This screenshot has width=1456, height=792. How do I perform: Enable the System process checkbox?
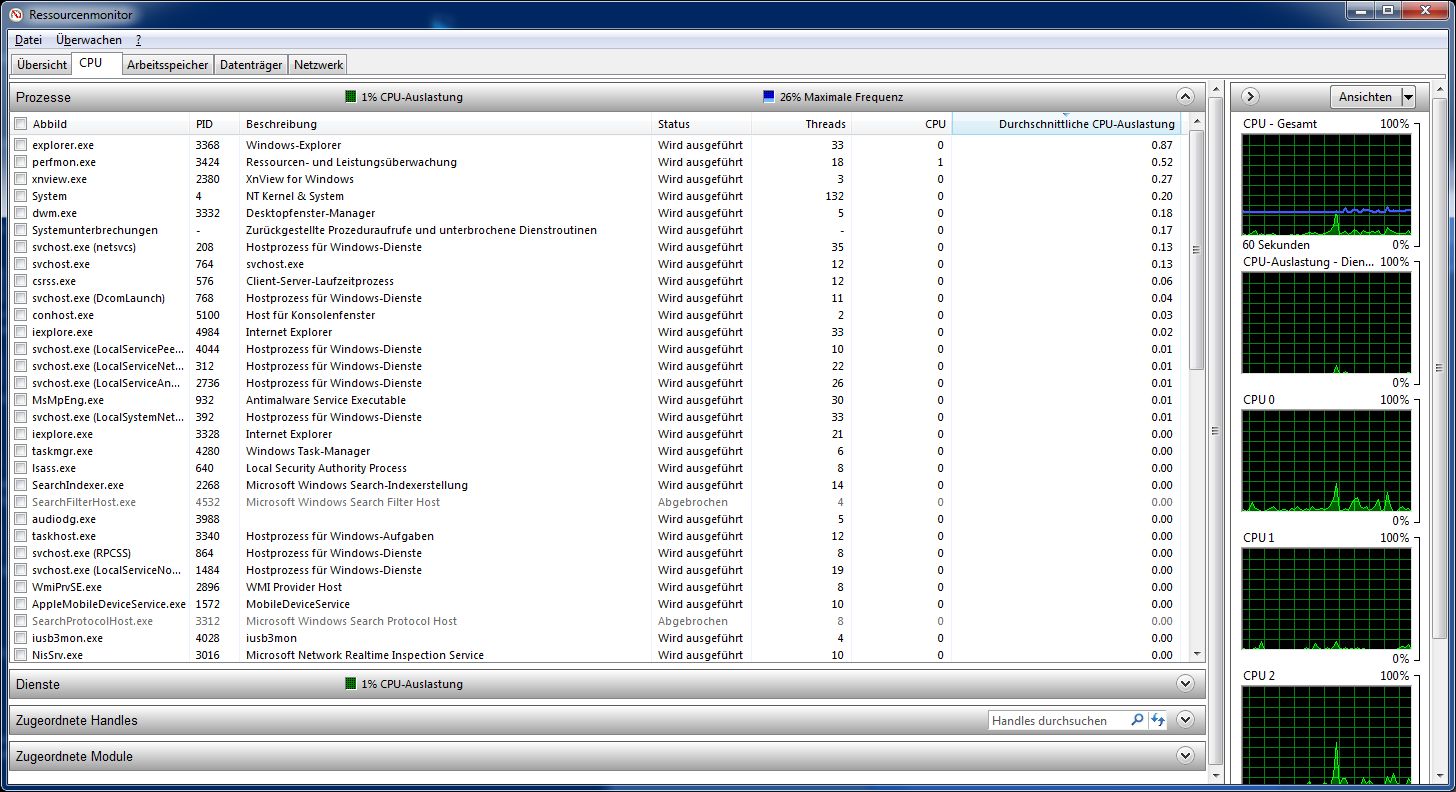20,196
